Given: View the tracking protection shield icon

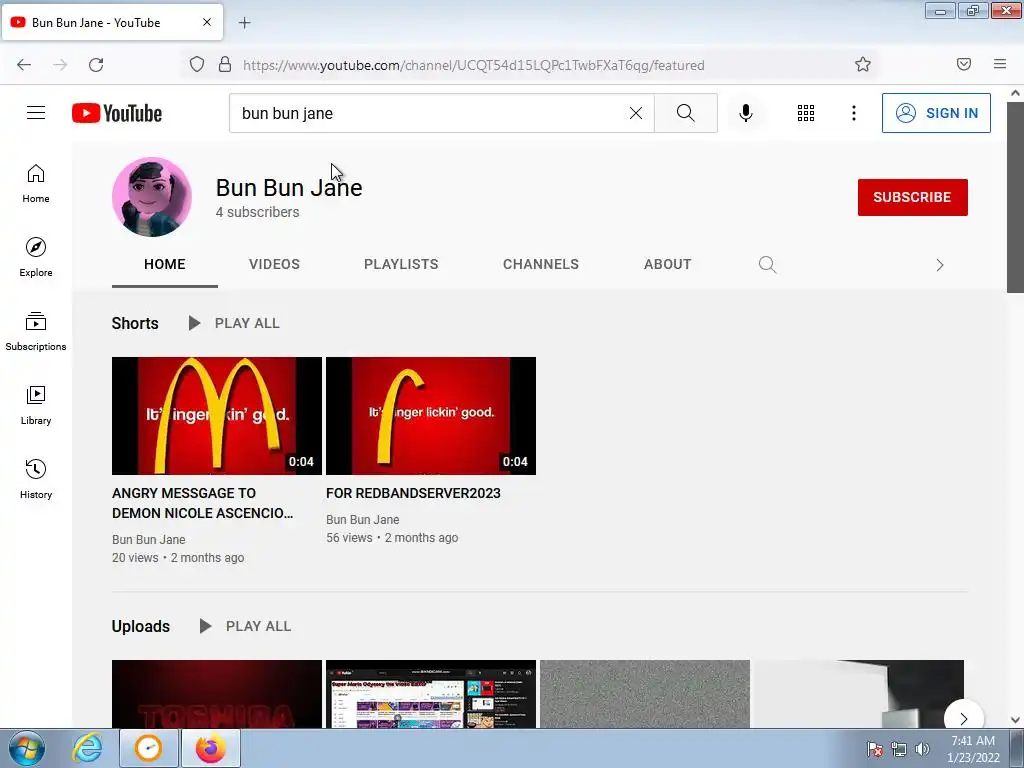Looking at the screenshot, I should pos(197,64).
